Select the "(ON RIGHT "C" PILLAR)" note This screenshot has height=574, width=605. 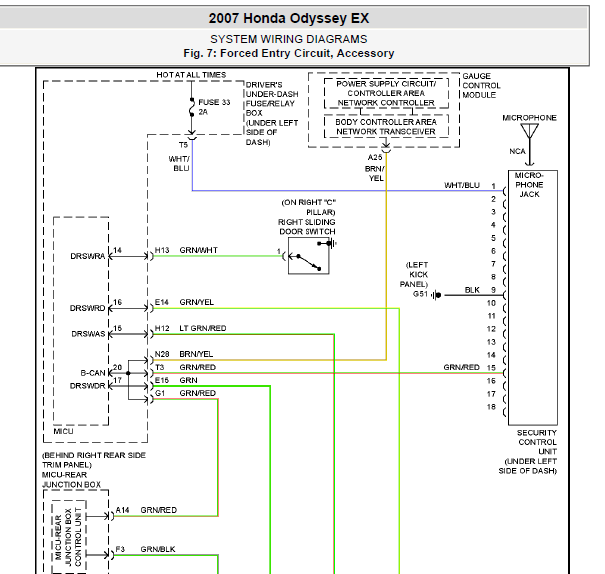coord(309,207)
